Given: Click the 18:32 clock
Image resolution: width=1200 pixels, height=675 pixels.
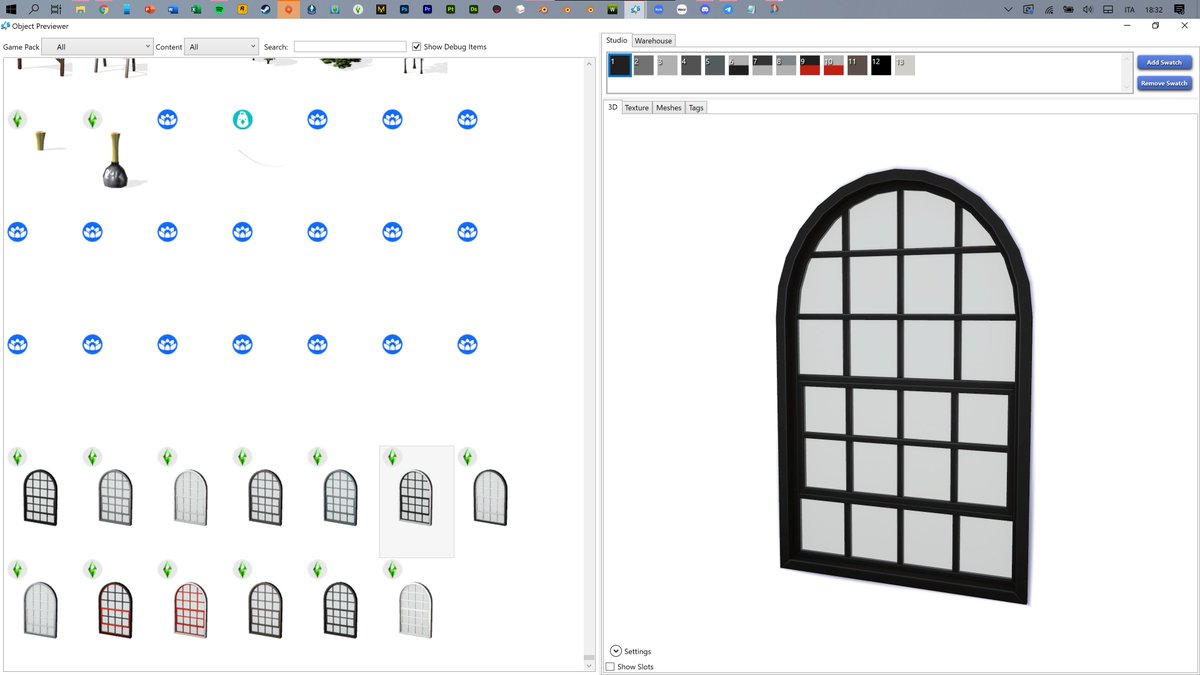Looking at the screenshot, I should 1154,9.
